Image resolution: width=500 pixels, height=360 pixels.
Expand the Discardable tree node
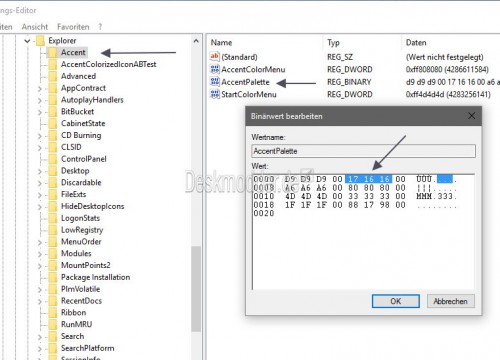click(x=40, y=183)
